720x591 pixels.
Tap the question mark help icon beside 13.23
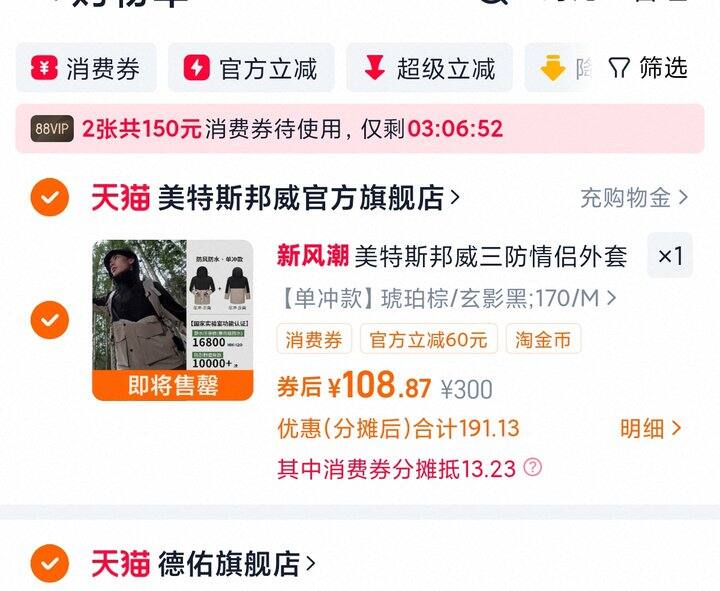[x=533, y=467]
